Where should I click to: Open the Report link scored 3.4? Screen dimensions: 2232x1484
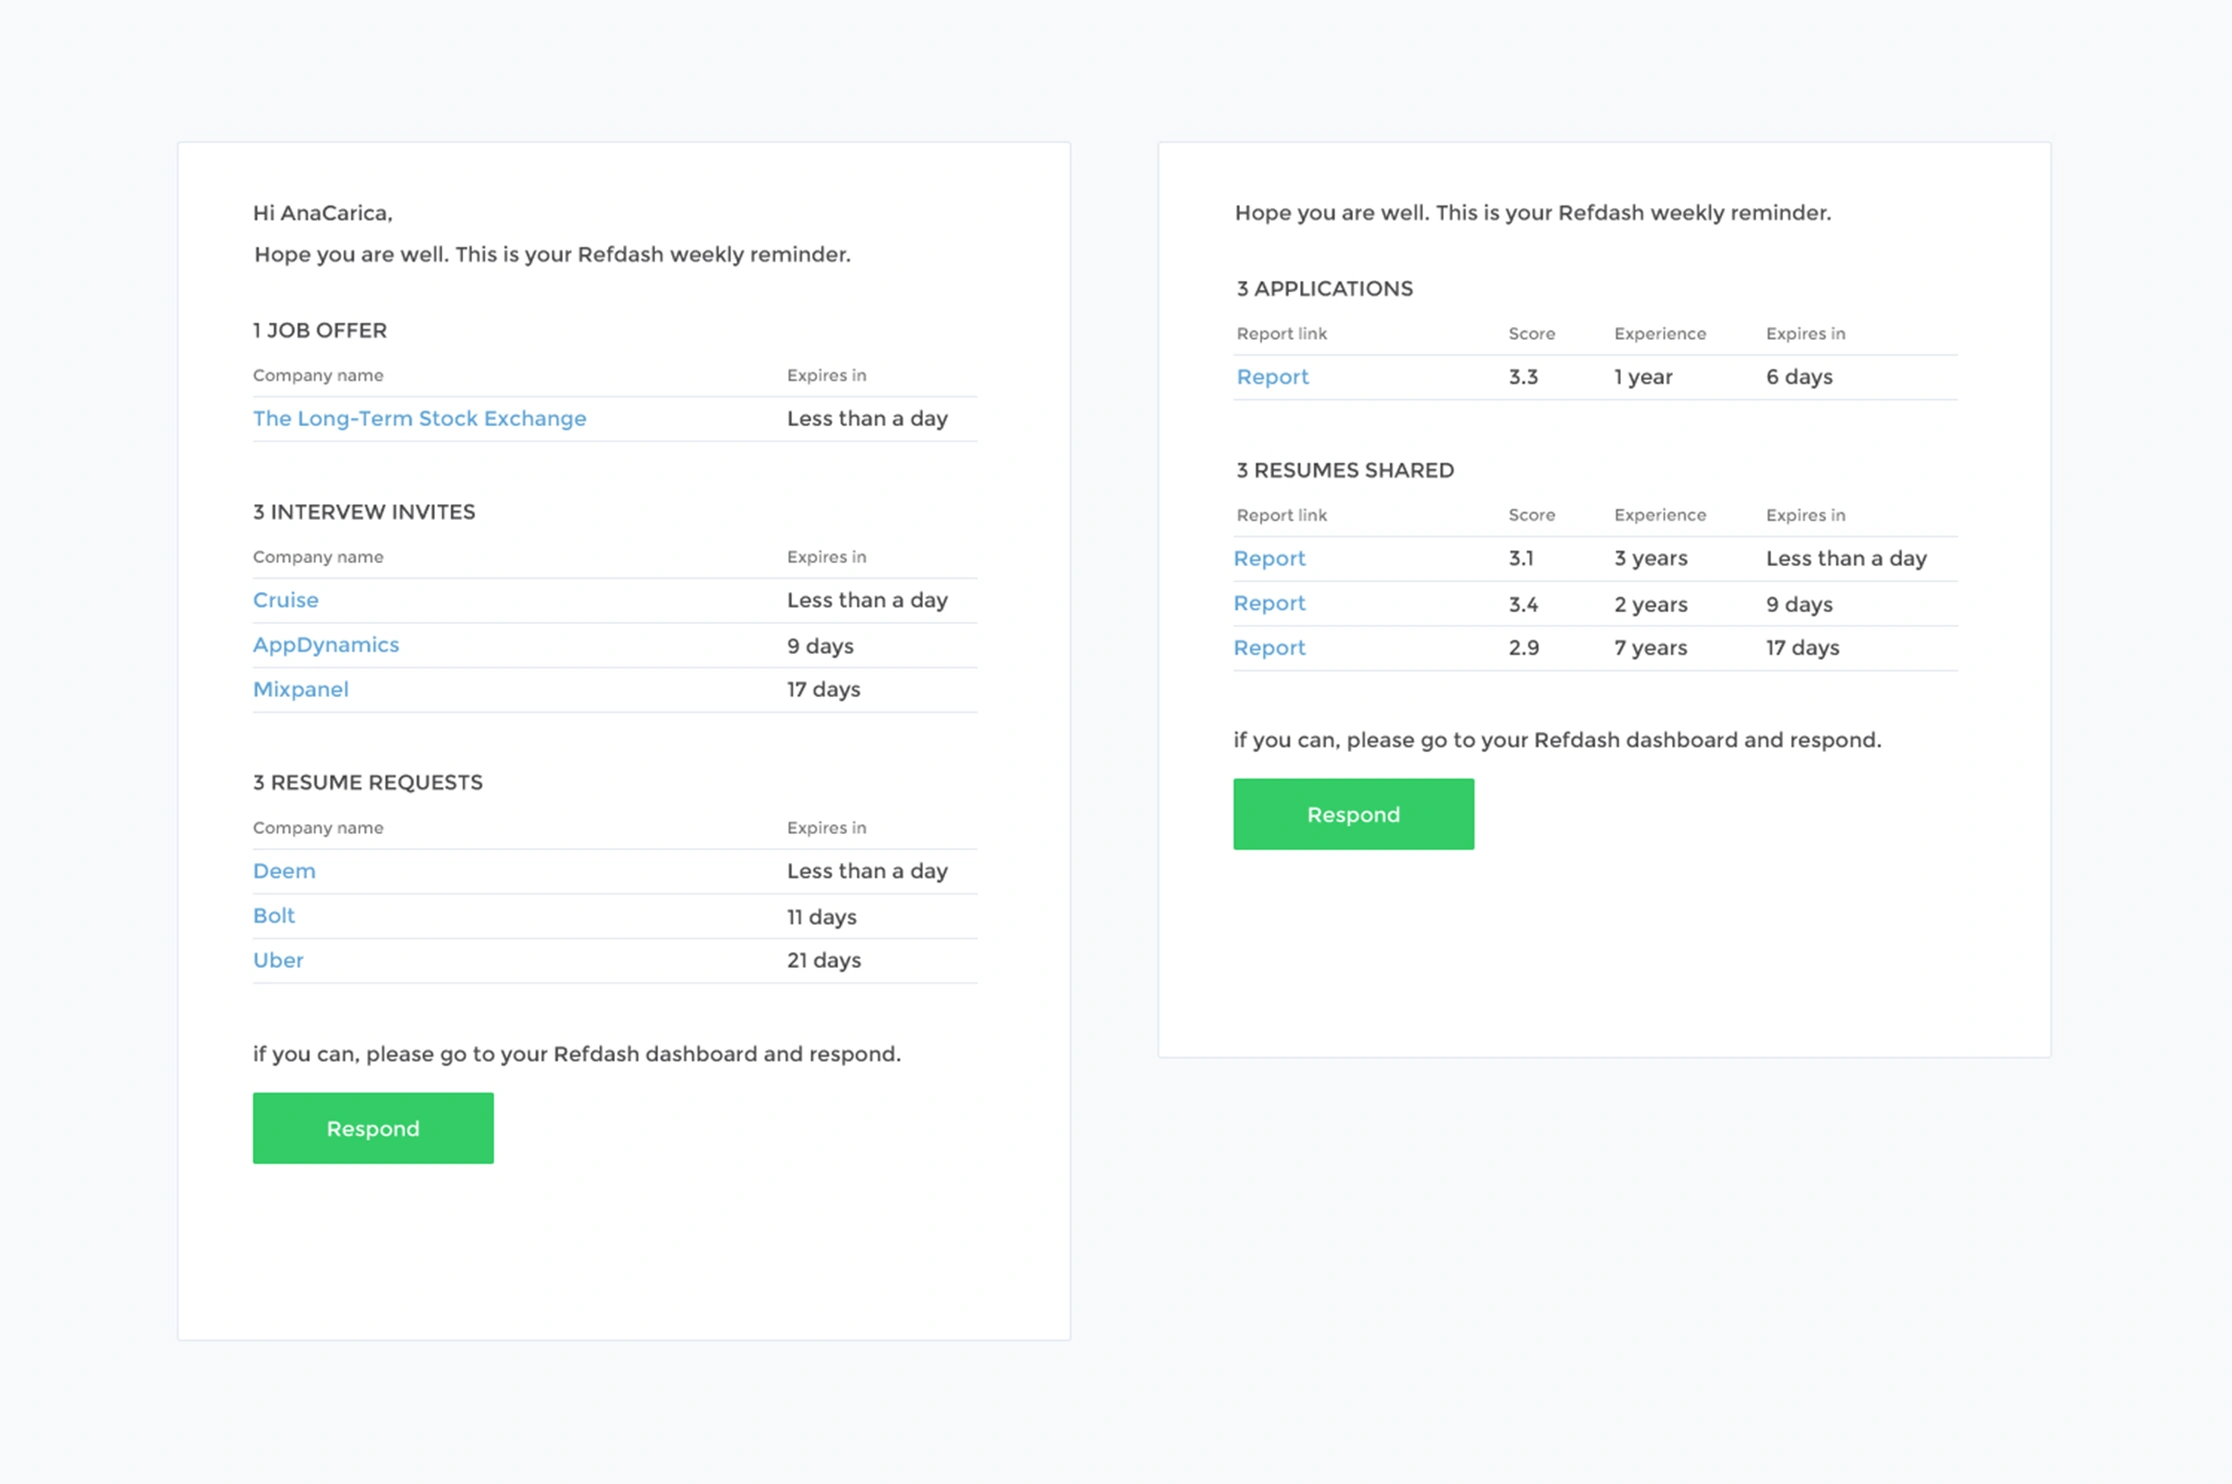click(1269, 603)
